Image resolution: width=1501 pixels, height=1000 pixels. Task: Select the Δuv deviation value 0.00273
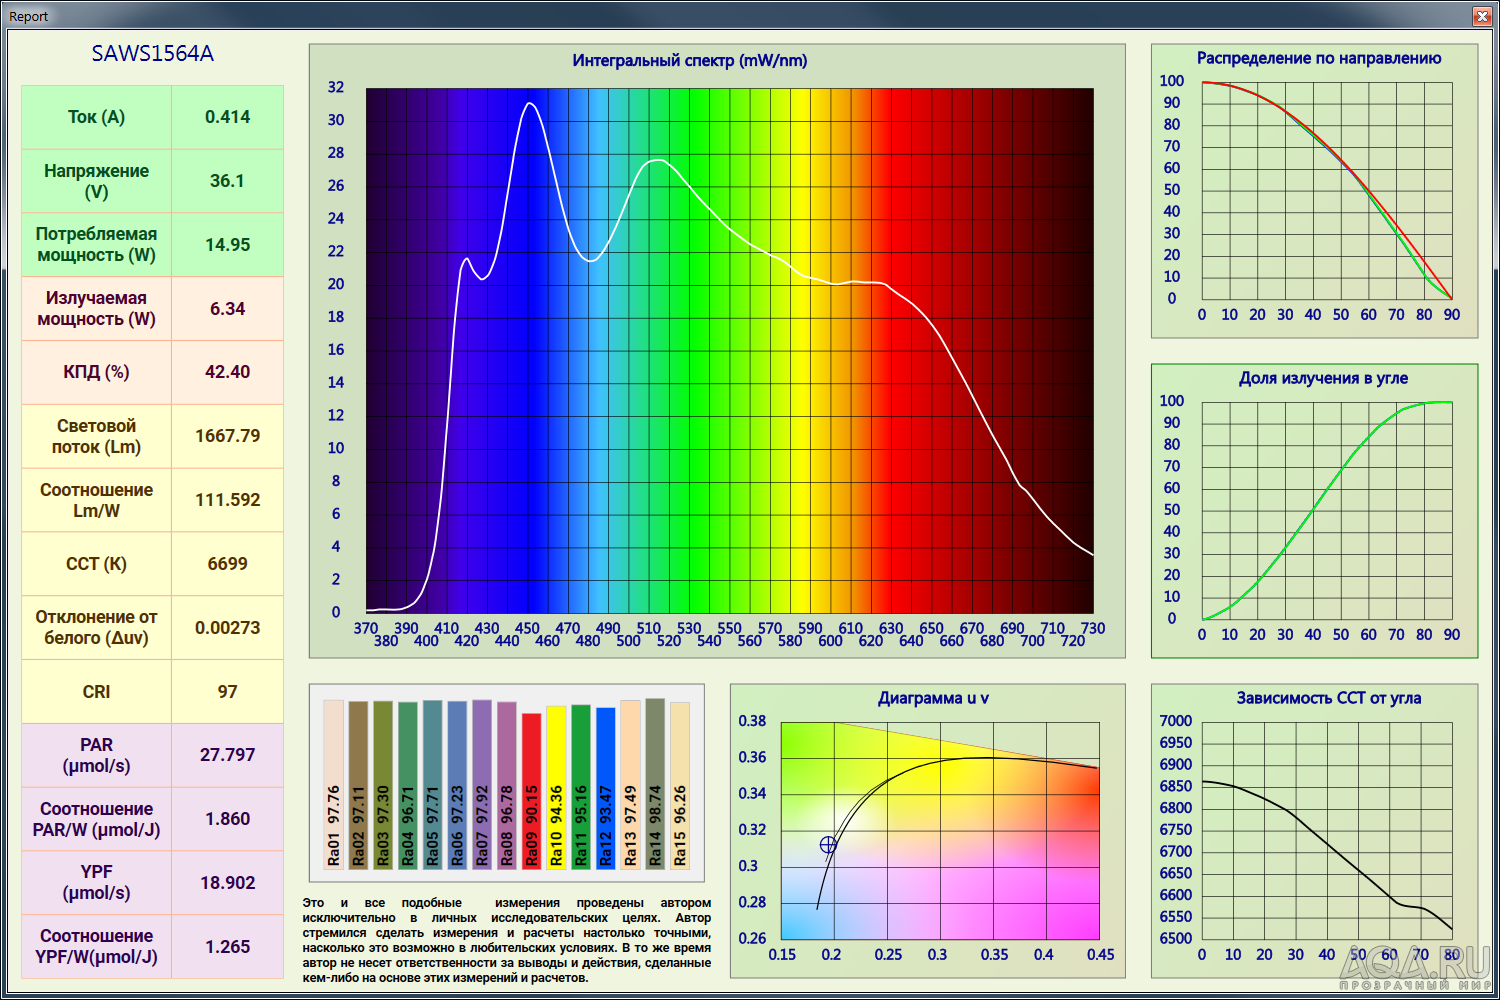click(x=228, y=628)
